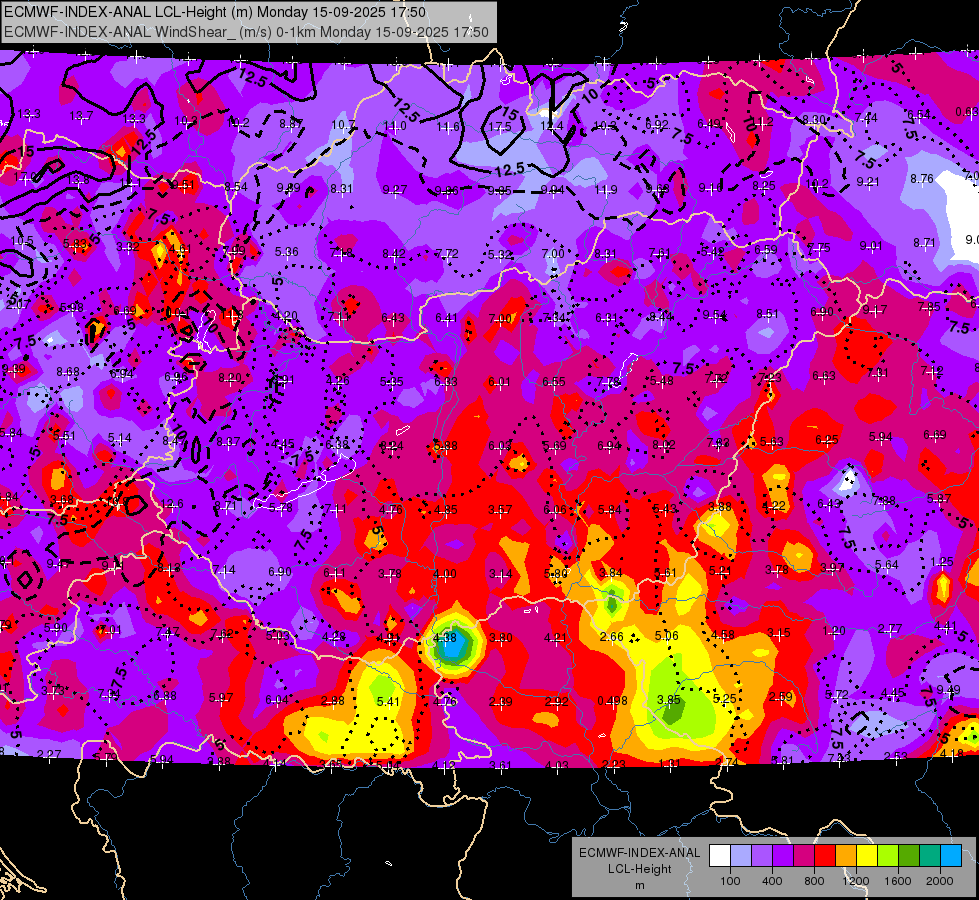Viewport: 979px width, 900px height.
Task: Click the shear value 5.64
Action: click(887, 565)
